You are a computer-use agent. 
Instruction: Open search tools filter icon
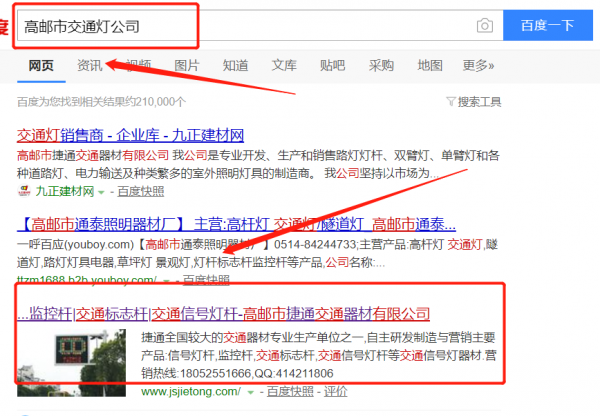[x=452, y=102]
